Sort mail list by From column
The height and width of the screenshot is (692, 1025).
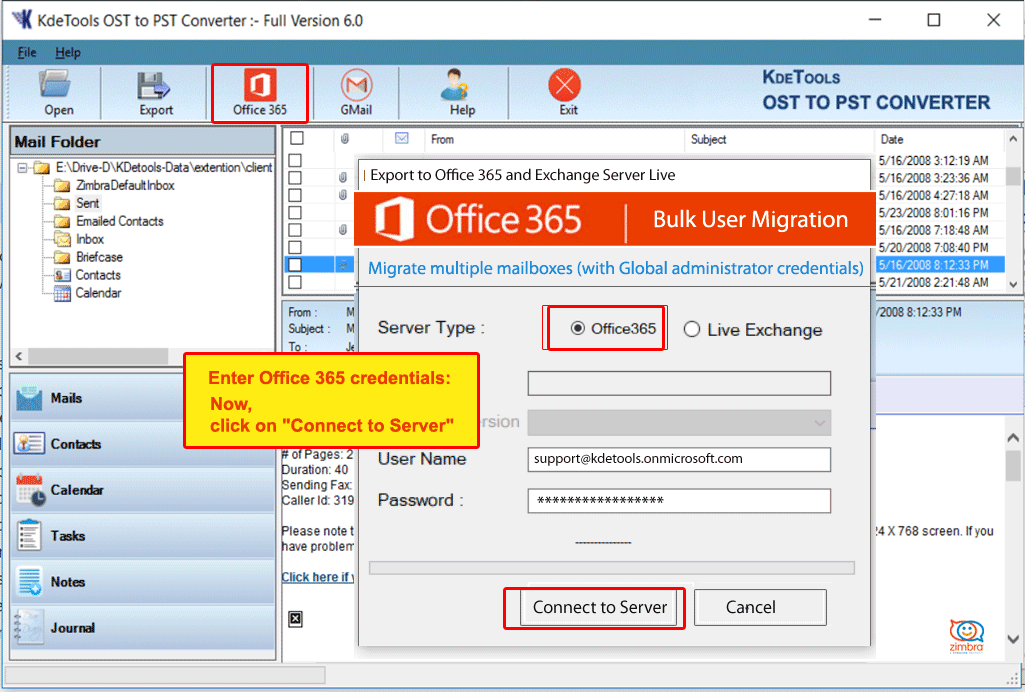pyautogui.click(x=554, y=139)
